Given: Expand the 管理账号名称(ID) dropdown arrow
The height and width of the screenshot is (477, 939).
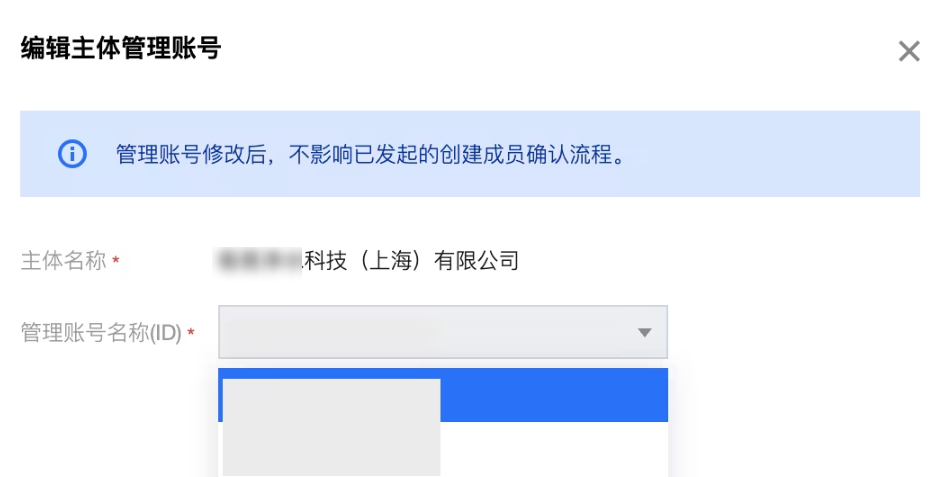Looking at the screenshot, I should coord(644,332).
